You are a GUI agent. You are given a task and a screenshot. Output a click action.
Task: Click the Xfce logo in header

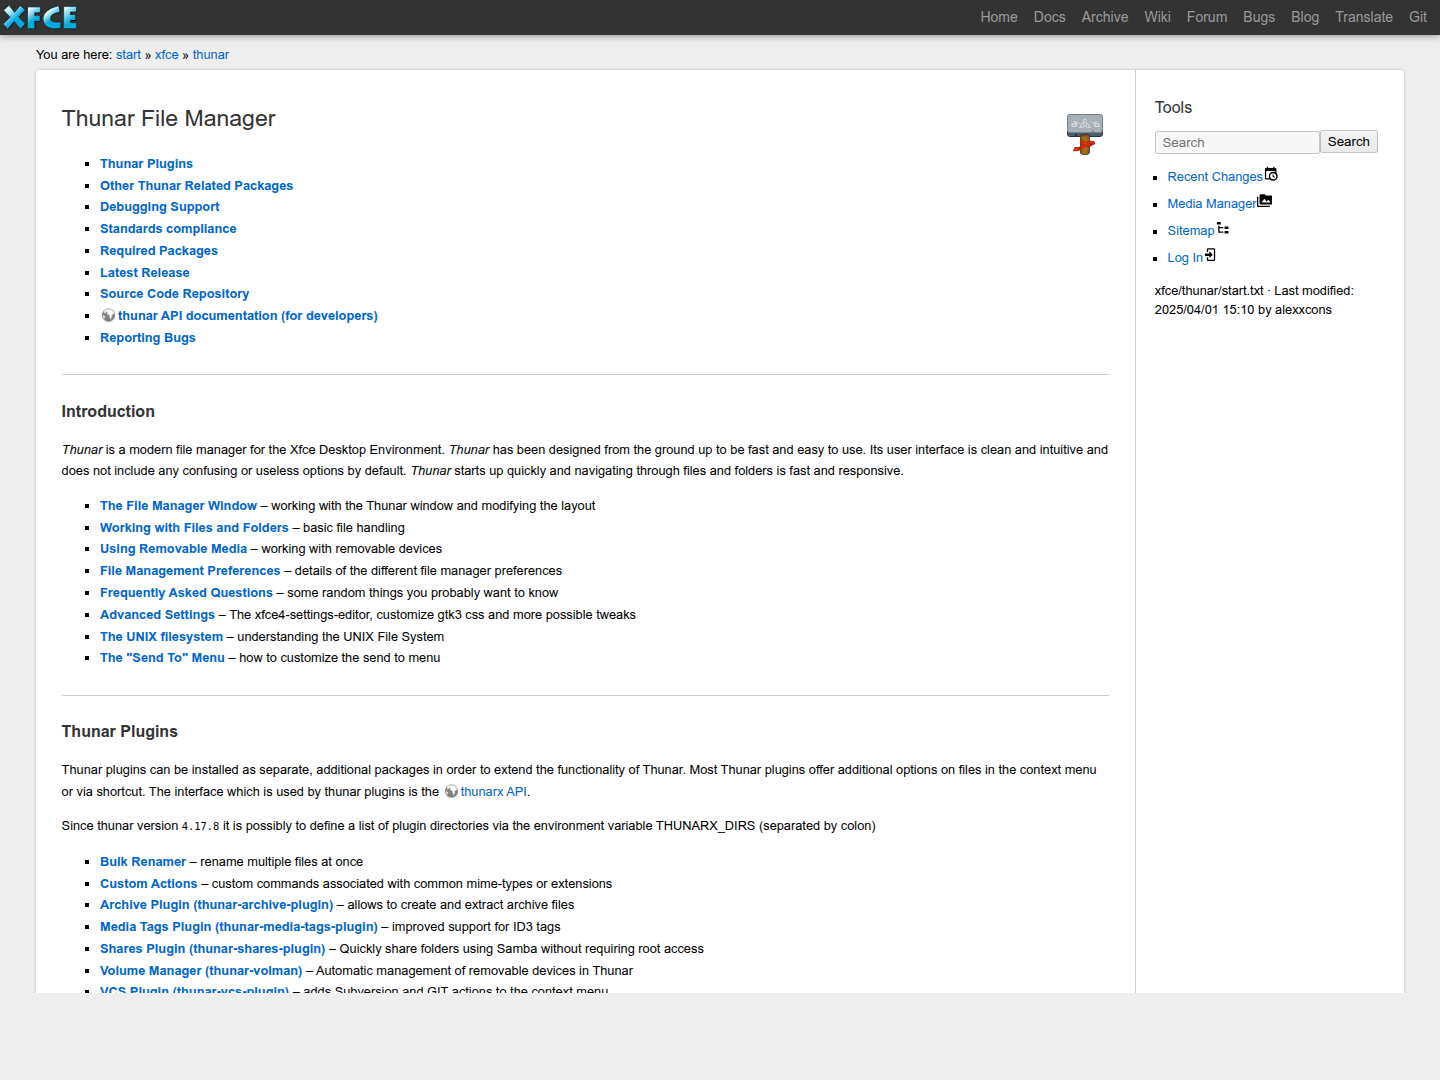point(41,17)
